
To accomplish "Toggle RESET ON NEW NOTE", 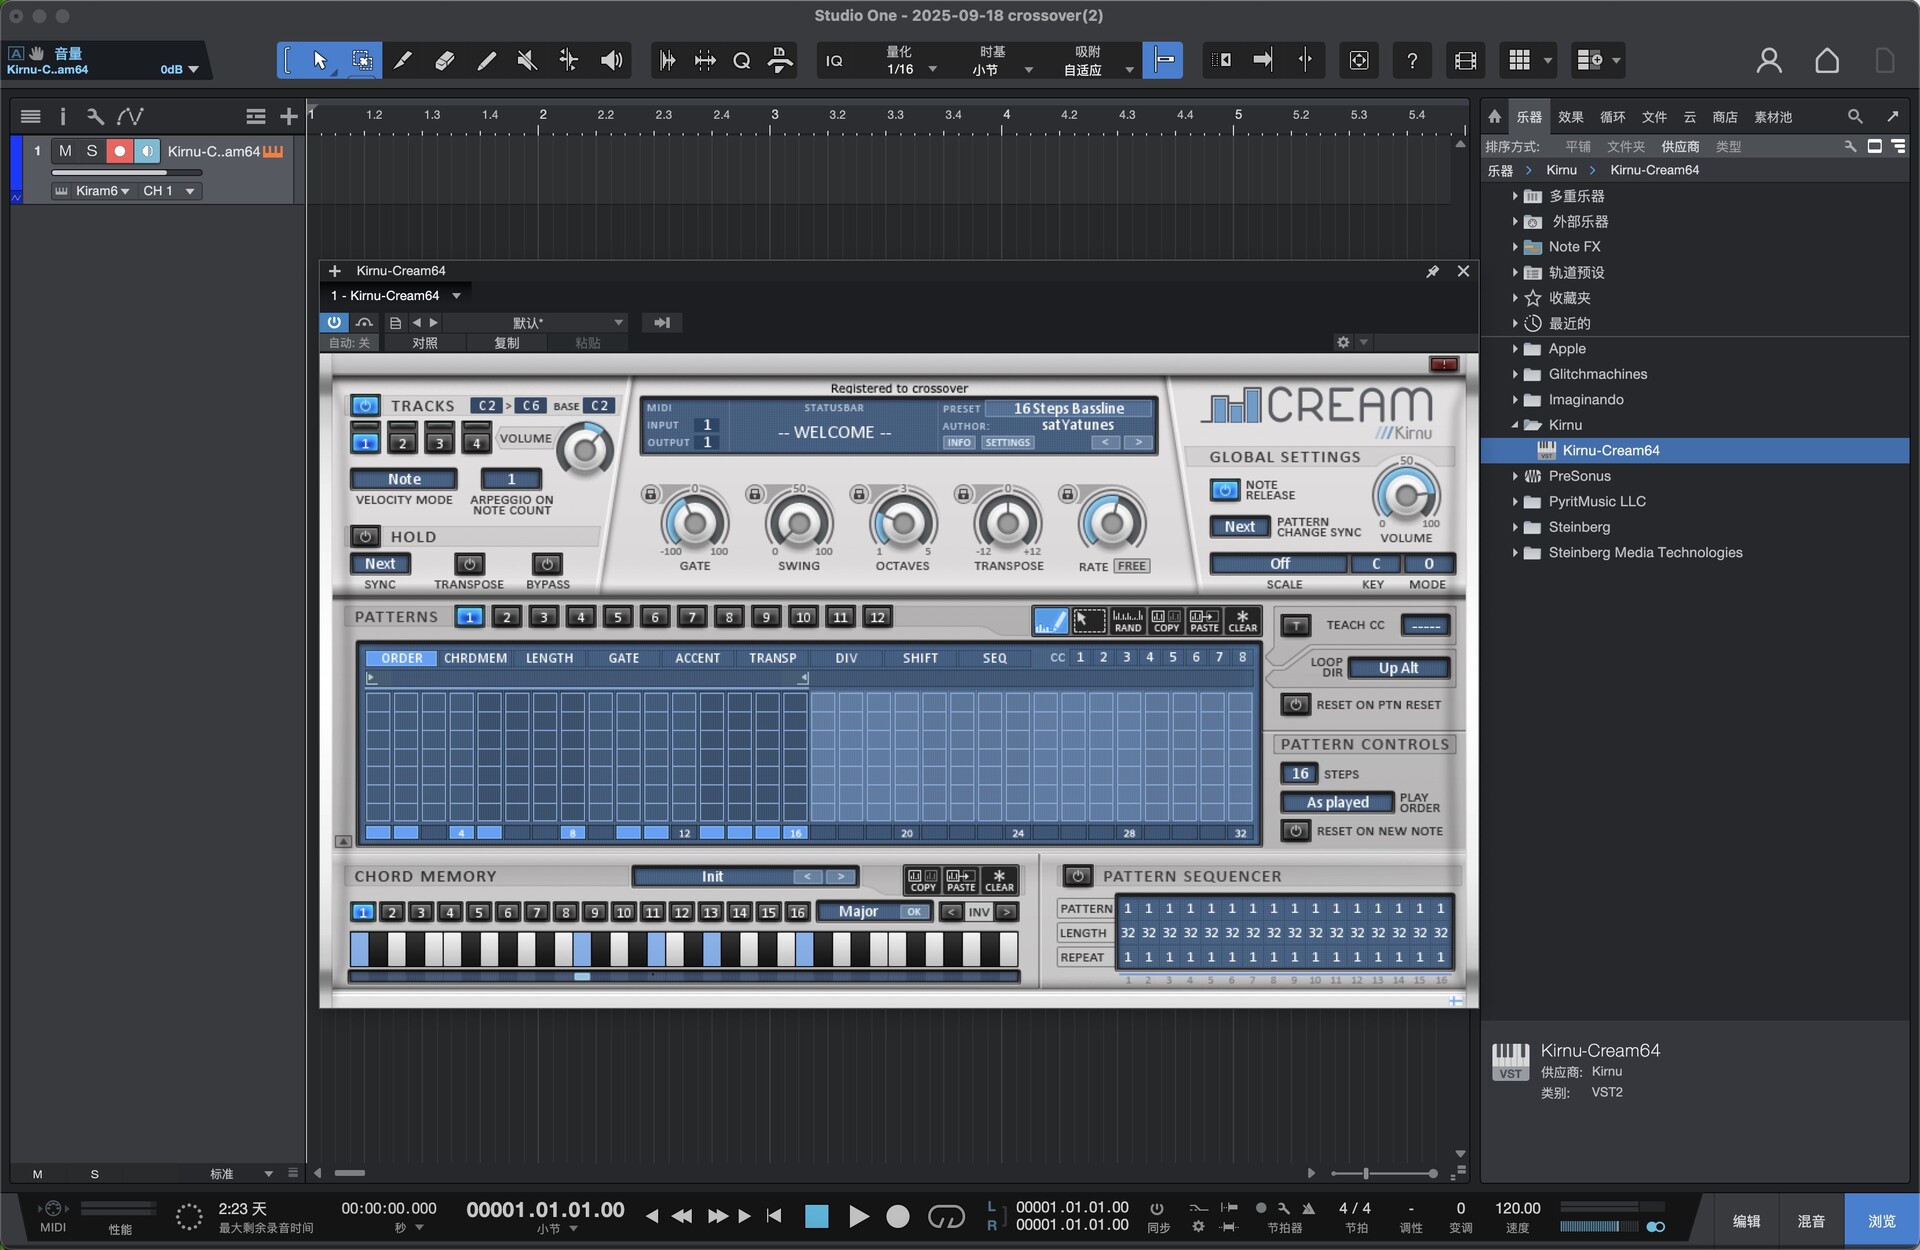I will (x=1295, y=831).
